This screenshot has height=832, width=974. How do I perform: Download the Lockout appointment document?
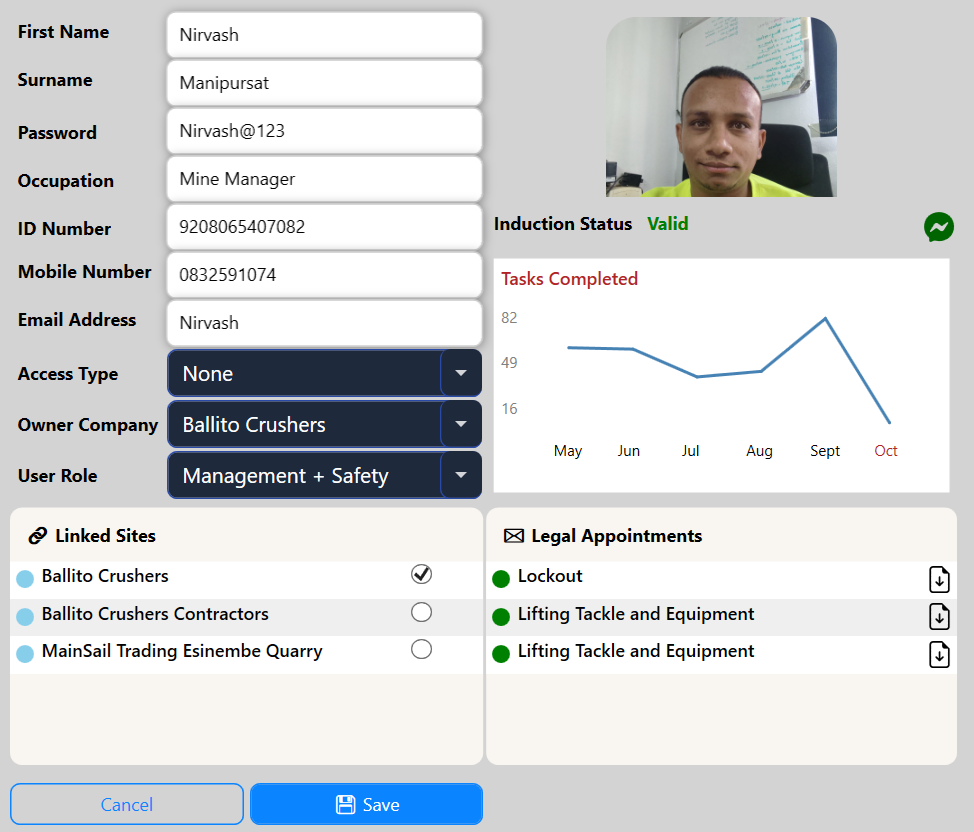[x=939, y=579]
